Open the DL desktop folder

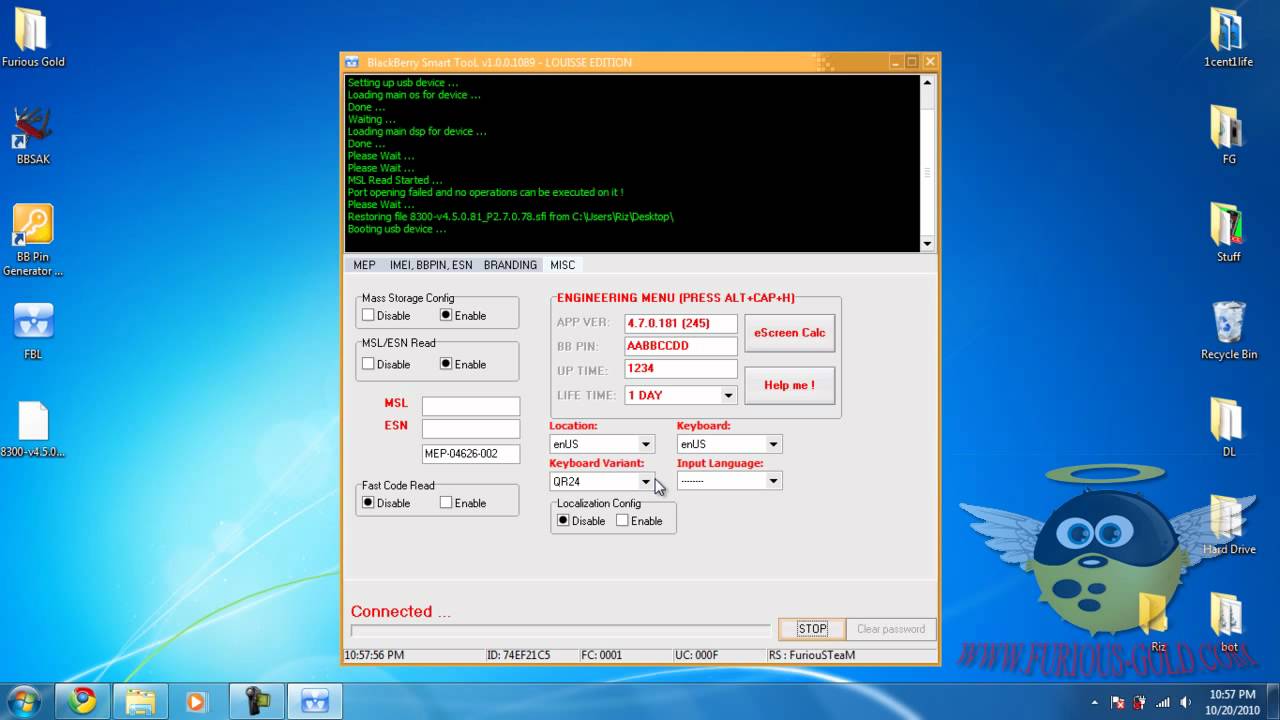pos(1228,427)
